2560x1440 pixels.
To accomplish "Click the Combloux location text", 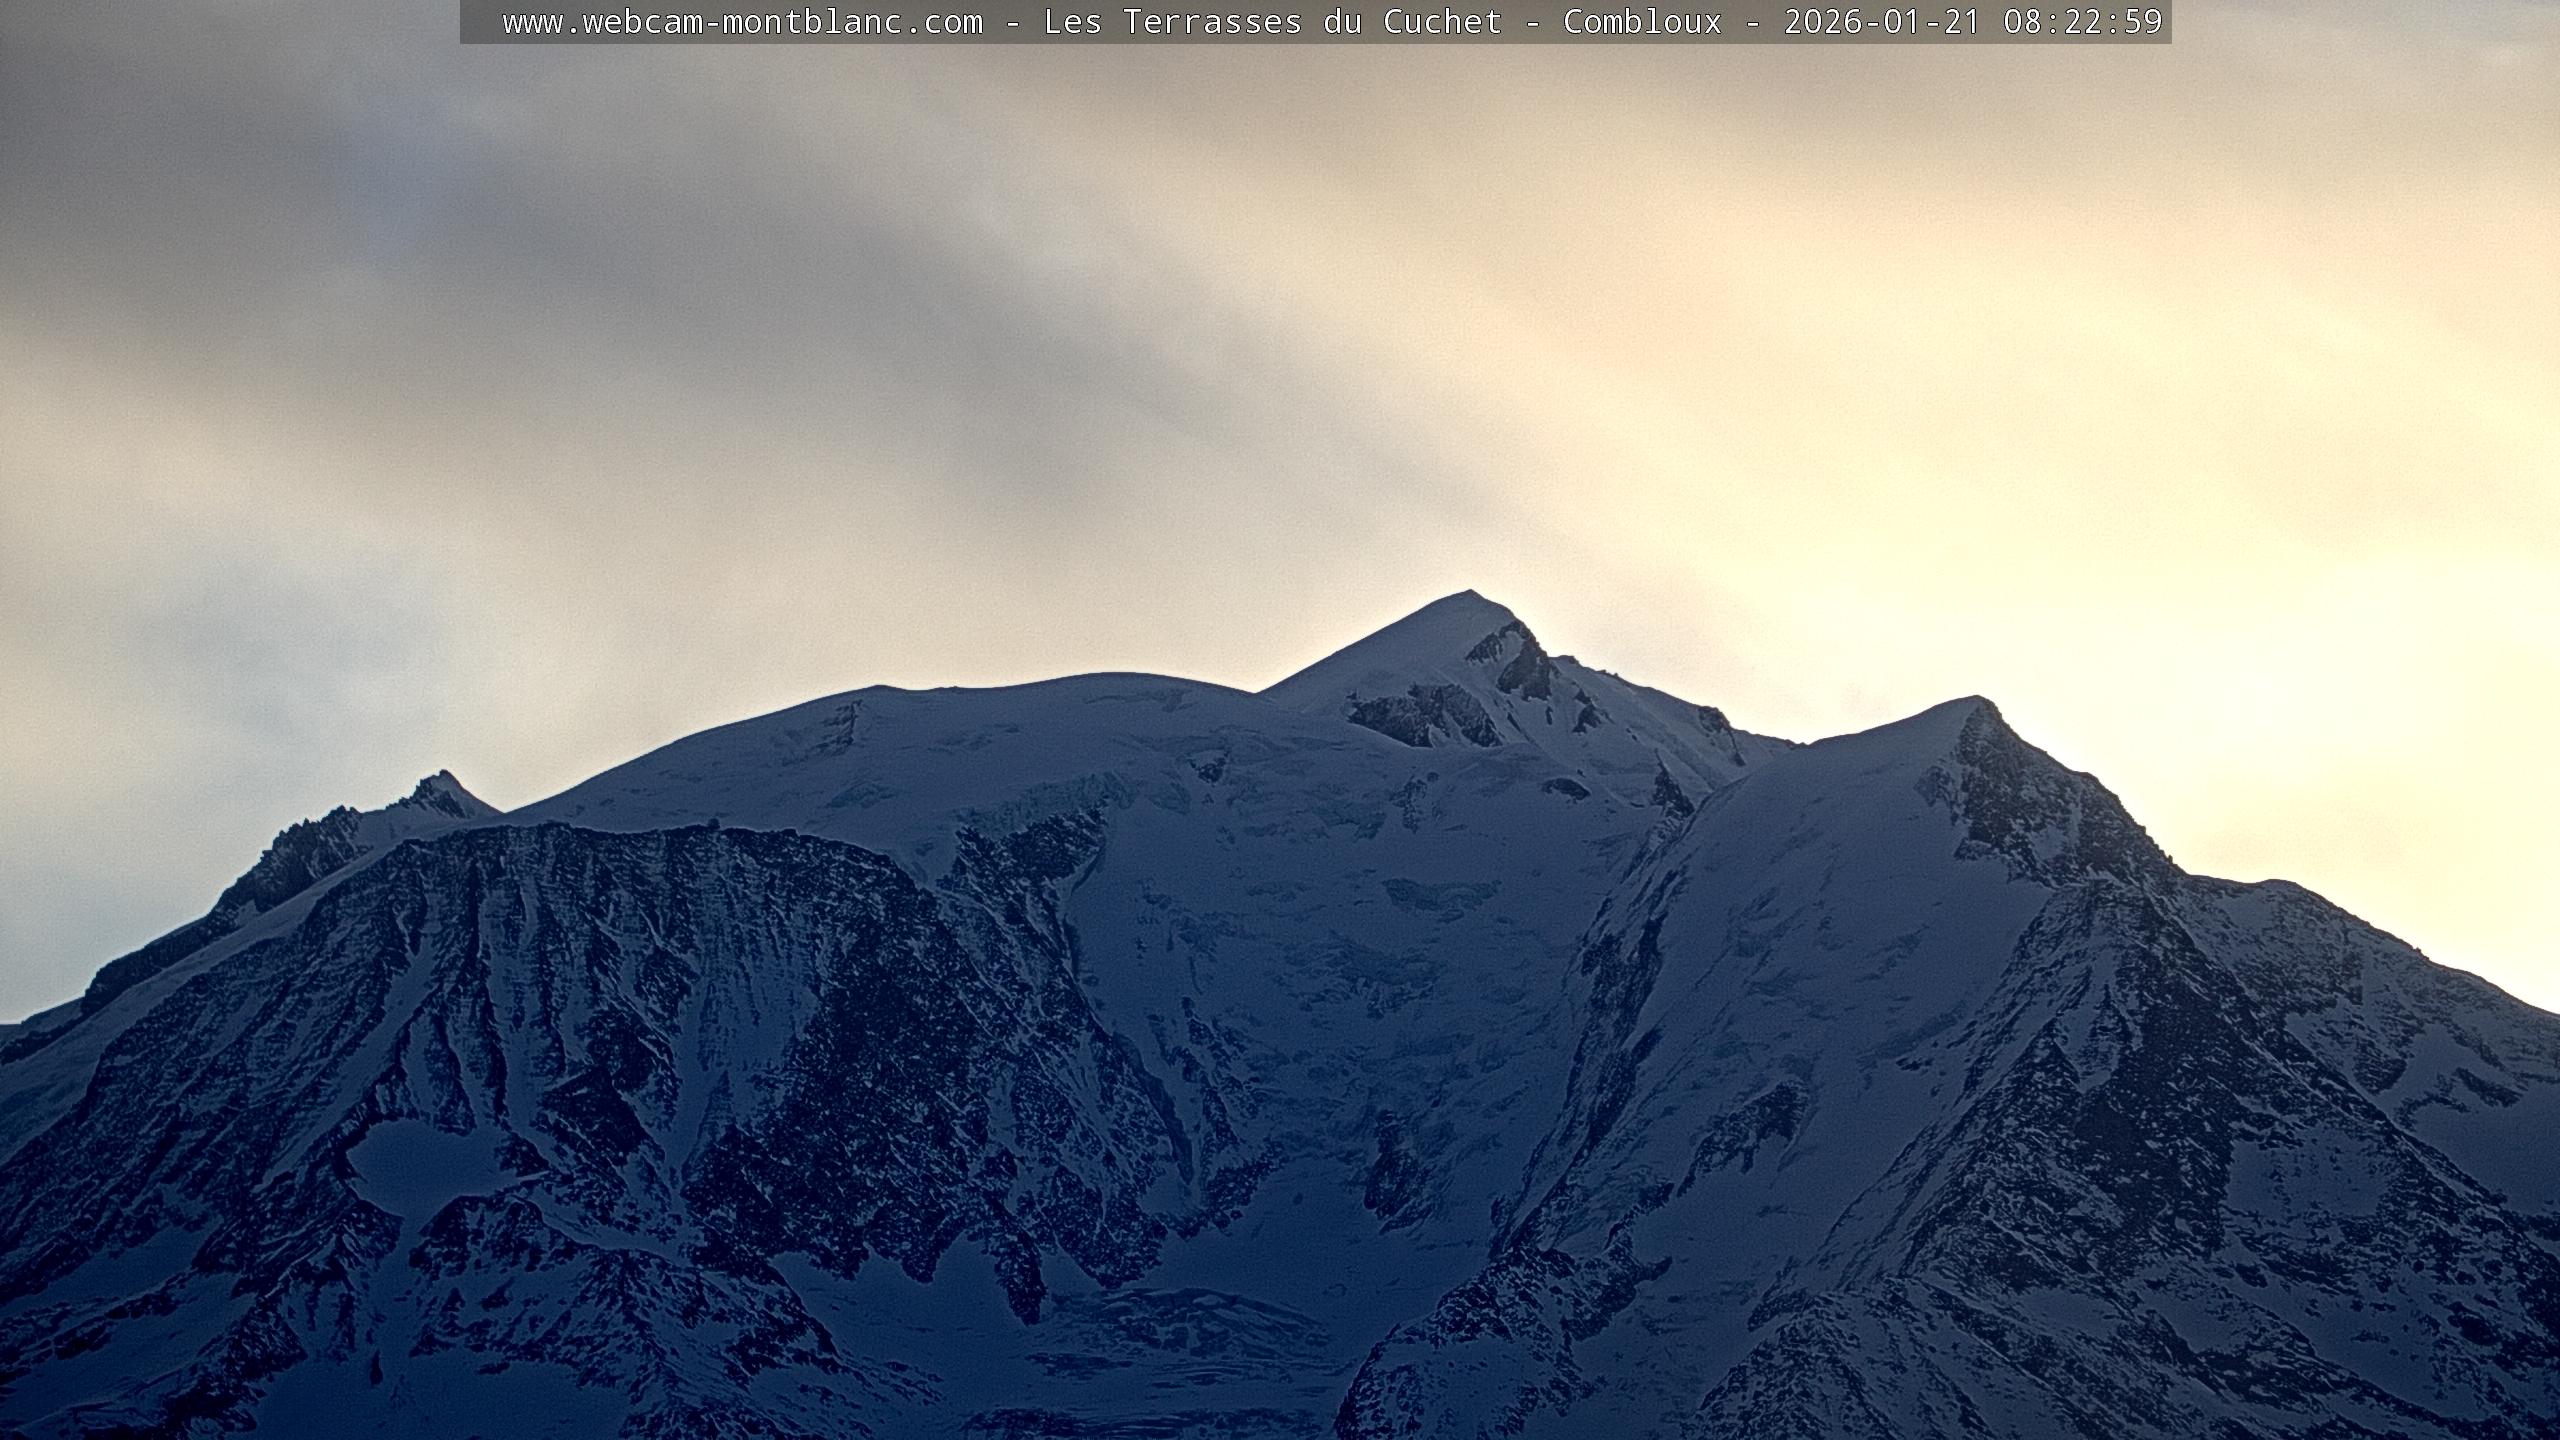I will pos(1642,22).
